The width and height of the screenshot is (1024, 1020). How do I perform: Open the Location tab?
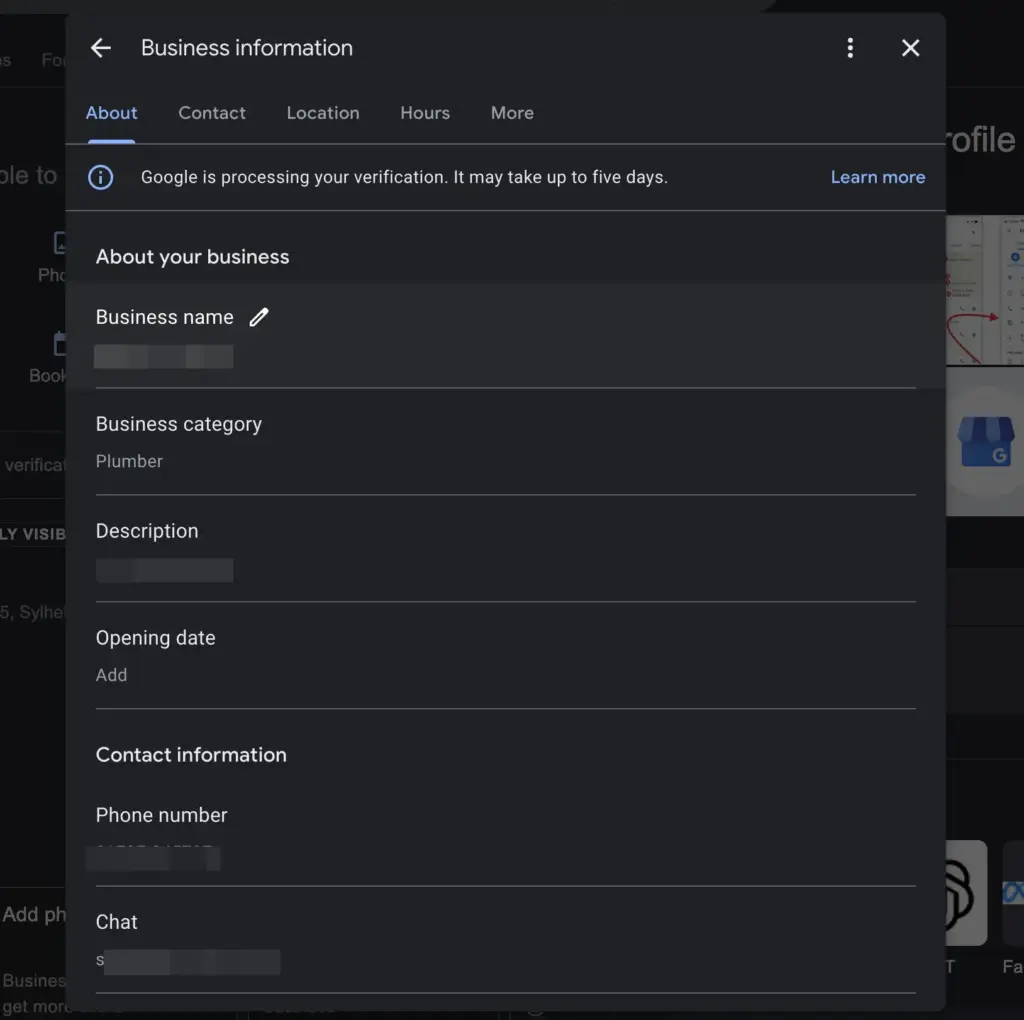pyautogui.click(x=323, y=113)
